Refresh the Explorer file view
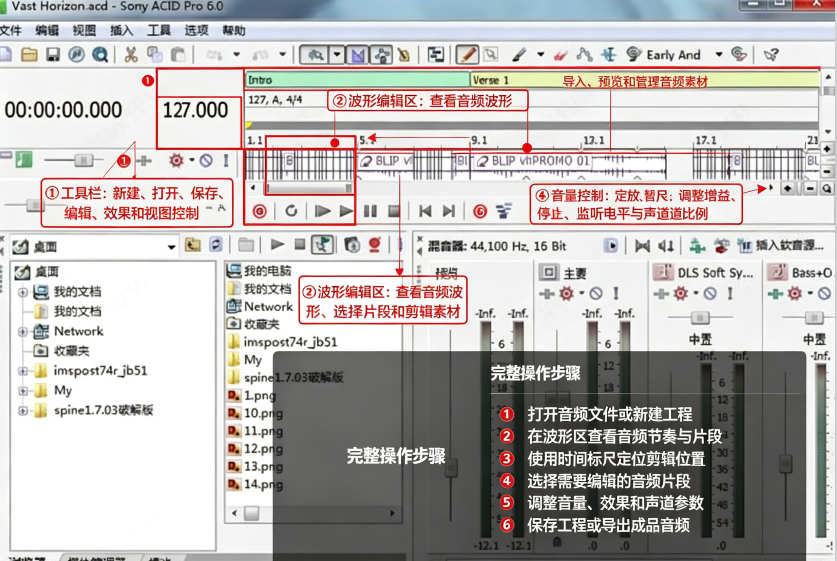 click(x=216, y=245)
